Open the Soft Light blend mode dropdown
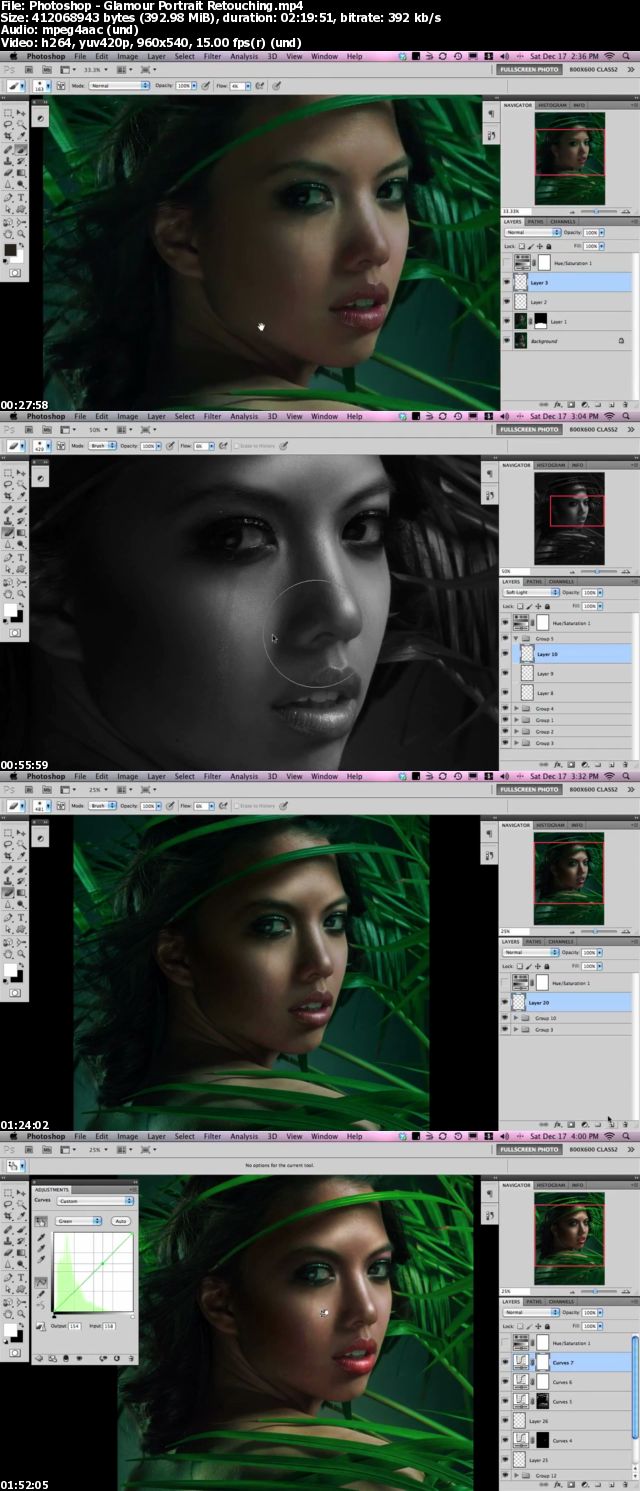The width and height of the screenshot is (640, 1491). pos(531,592)
